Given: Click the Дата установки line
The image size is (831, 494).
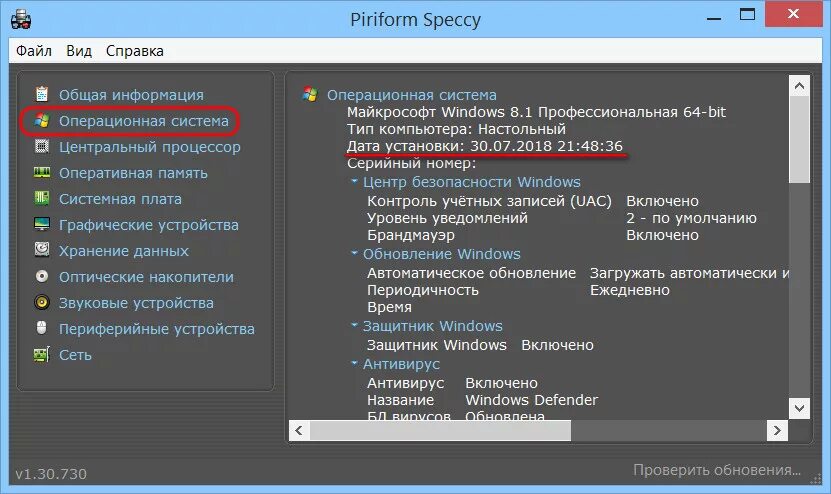Looking at the screenshot, I should point(485,146).
